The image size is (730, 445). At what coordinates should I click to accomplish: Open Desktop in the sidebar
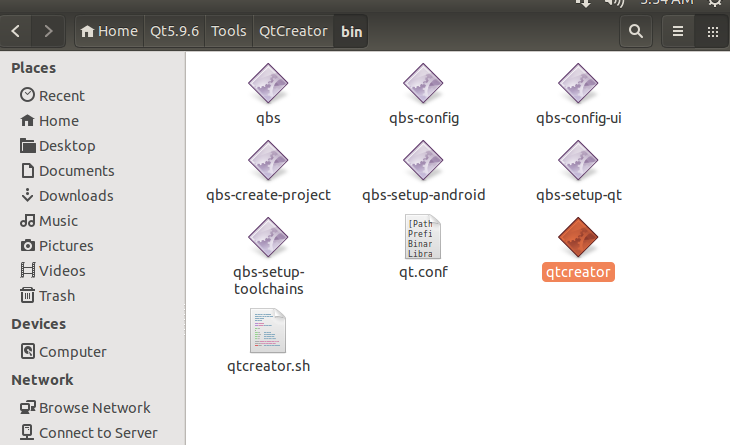click(58, 146)
